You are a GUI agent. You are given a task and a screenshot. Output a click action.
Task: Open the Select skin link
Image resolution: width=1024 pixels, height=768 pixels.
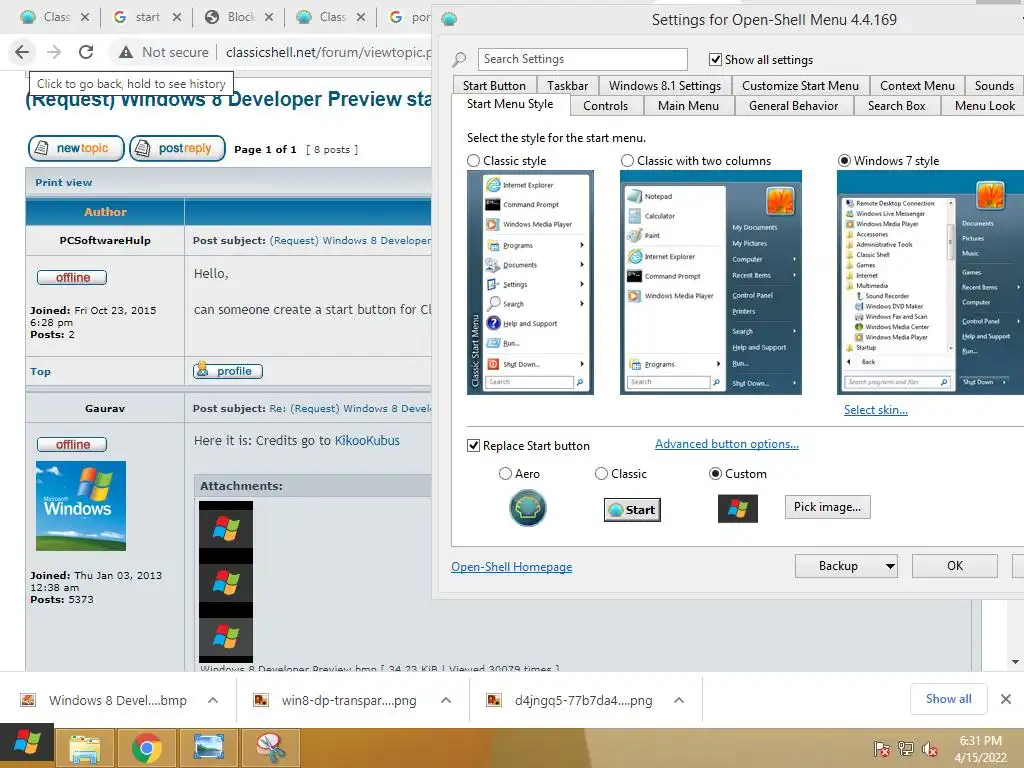point(876,409)
